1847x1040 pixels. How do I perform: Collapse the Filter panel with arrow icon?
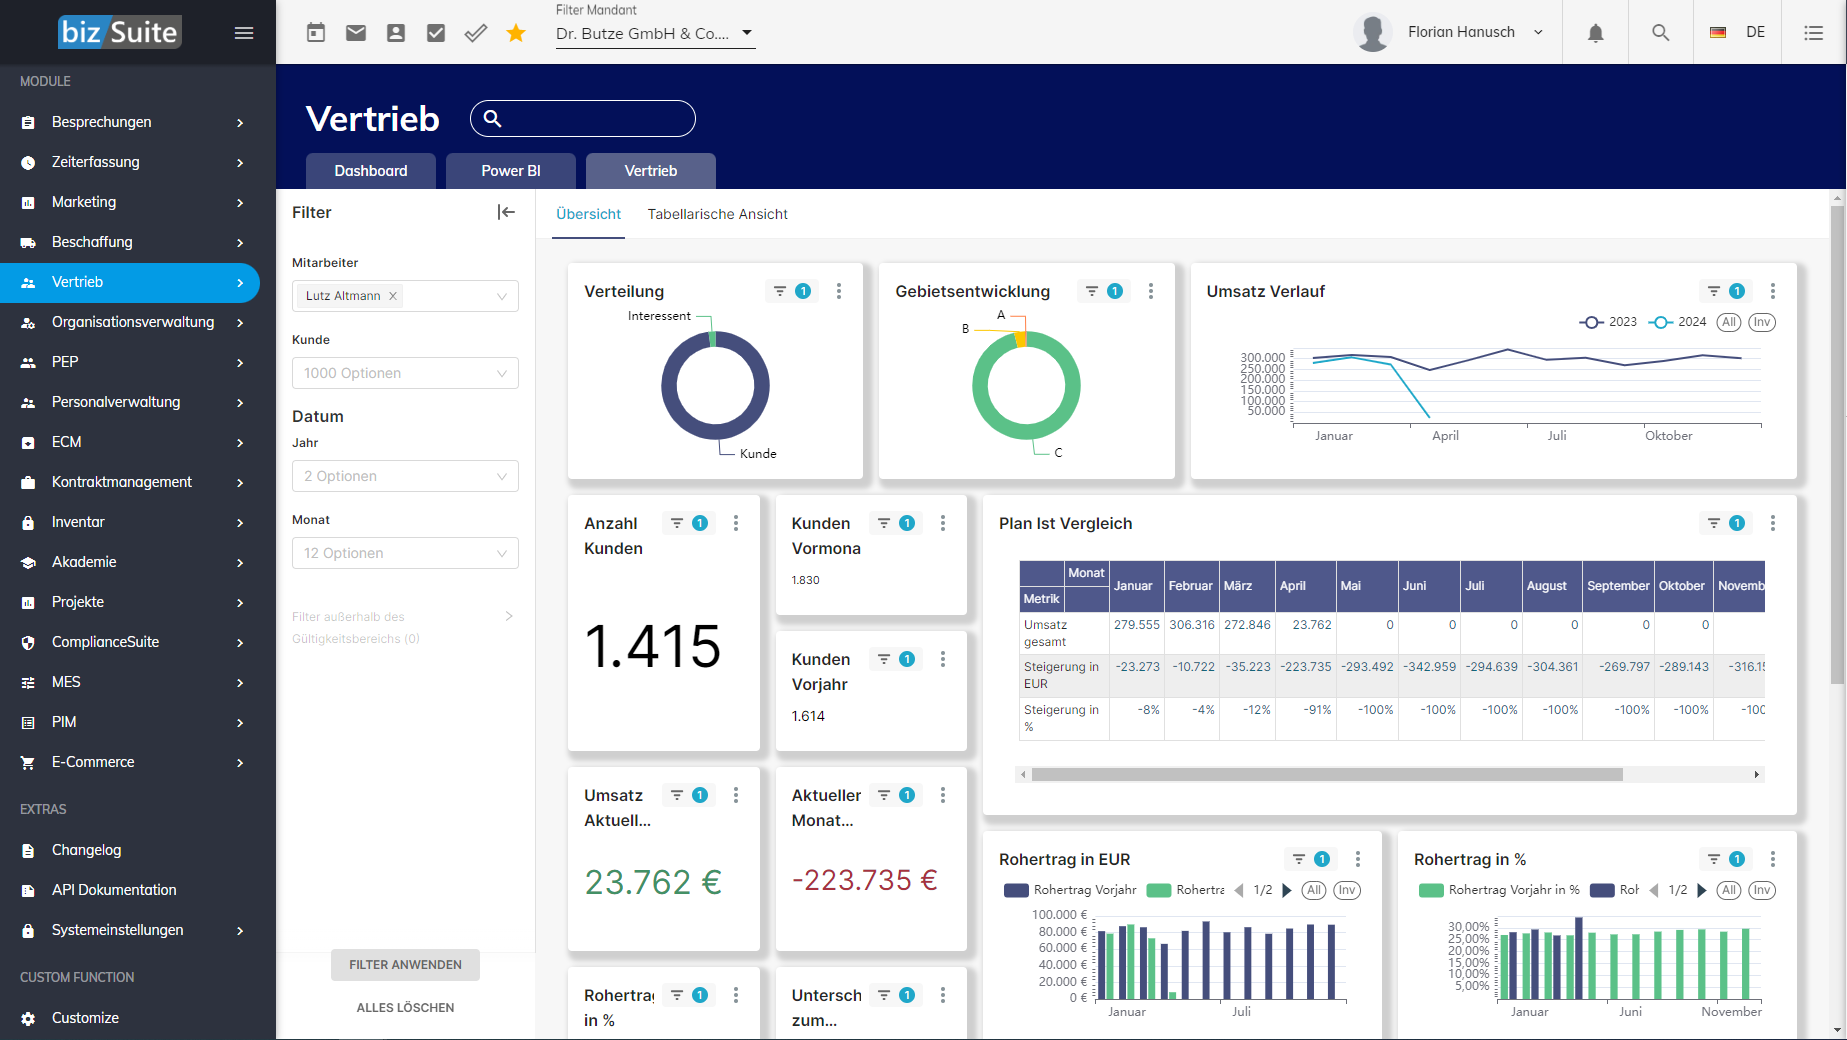pos(506,212)
